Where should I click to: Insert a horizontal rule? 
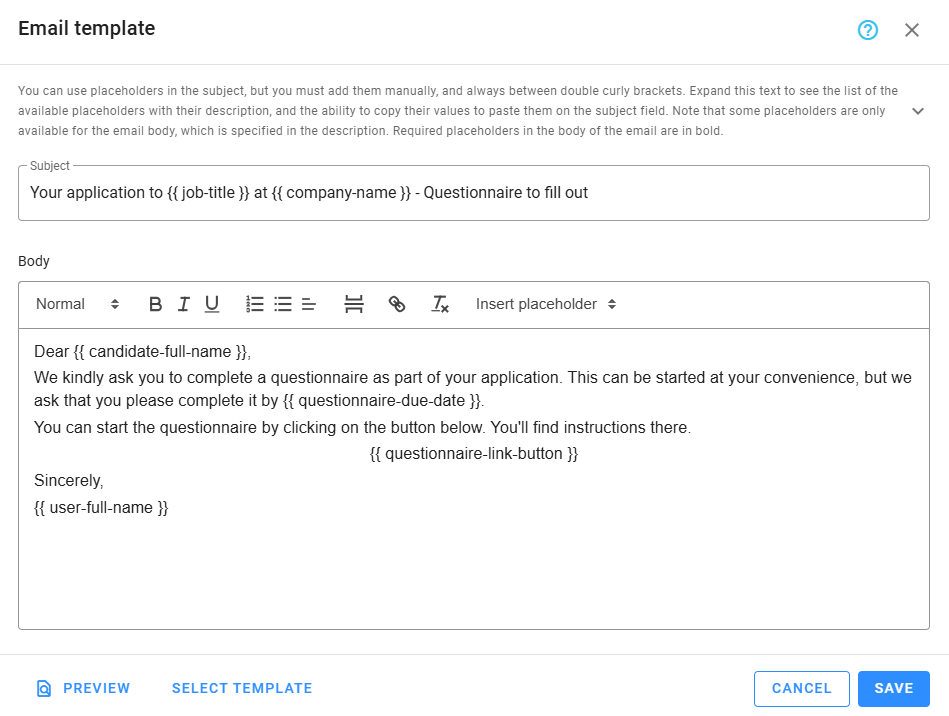click(353, 304)
